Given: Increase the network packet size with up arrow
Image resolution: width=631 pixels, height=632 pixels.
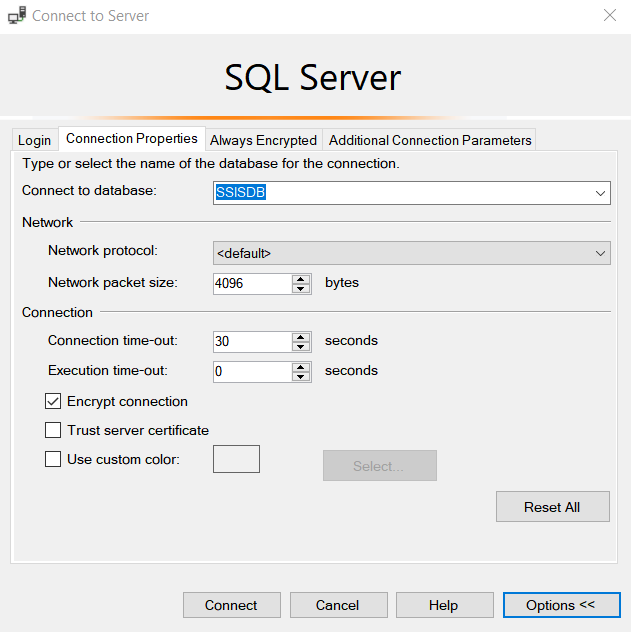Looking at the screenshot, I should click(x=301, y=278).
